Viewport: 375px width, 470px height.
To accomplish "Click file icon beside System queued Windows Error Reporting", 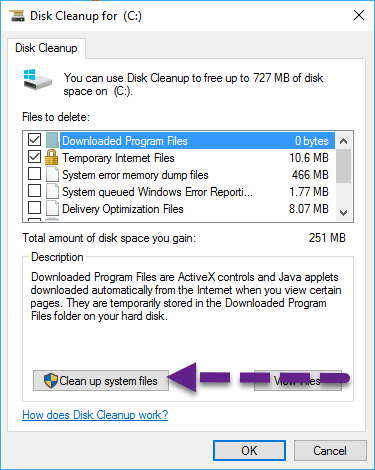I will click(52, 192).
